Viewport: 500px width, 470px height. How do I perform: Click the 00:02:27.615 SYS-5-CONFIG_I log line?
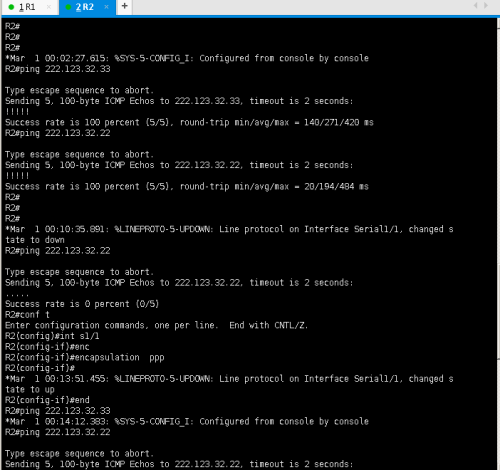[187, 58]
